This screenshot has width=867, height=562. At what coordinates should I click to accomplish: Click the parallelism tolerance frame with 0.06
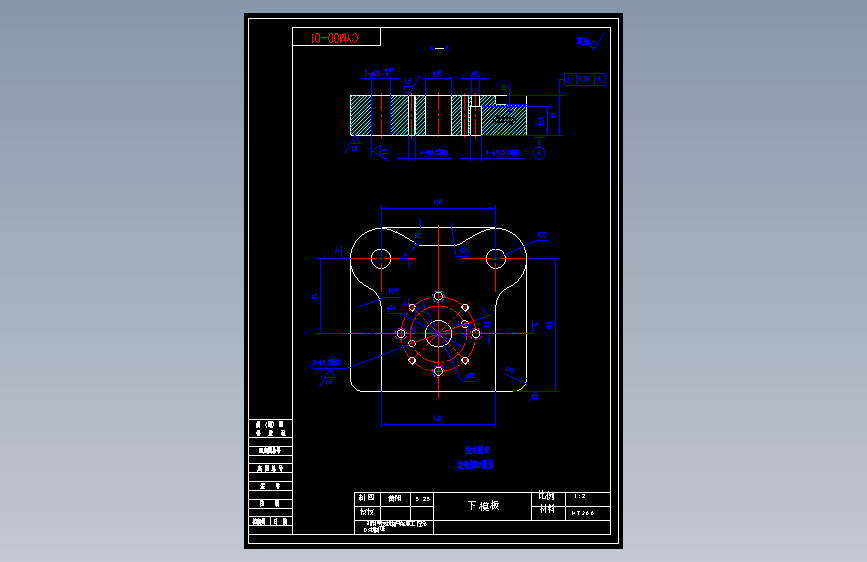tap(584, 79)
